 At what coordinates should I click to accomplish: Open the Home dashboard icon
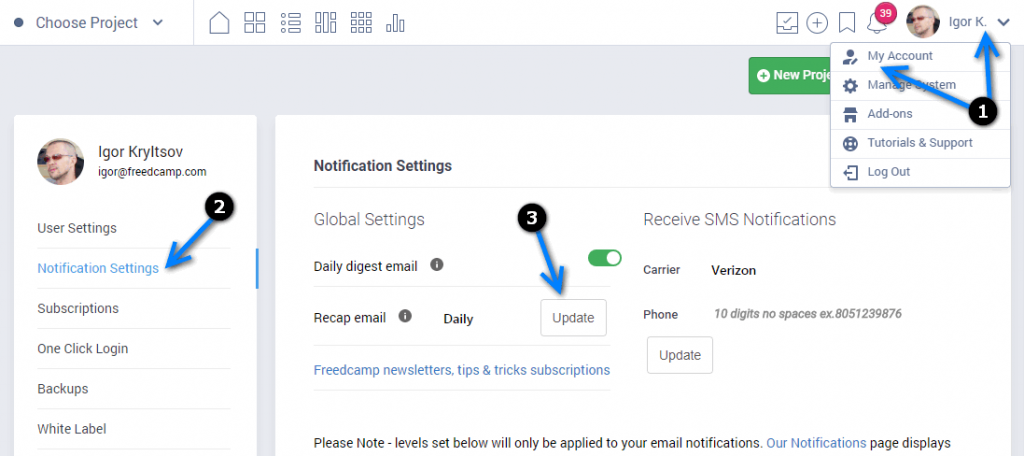[x=219, y=23]
